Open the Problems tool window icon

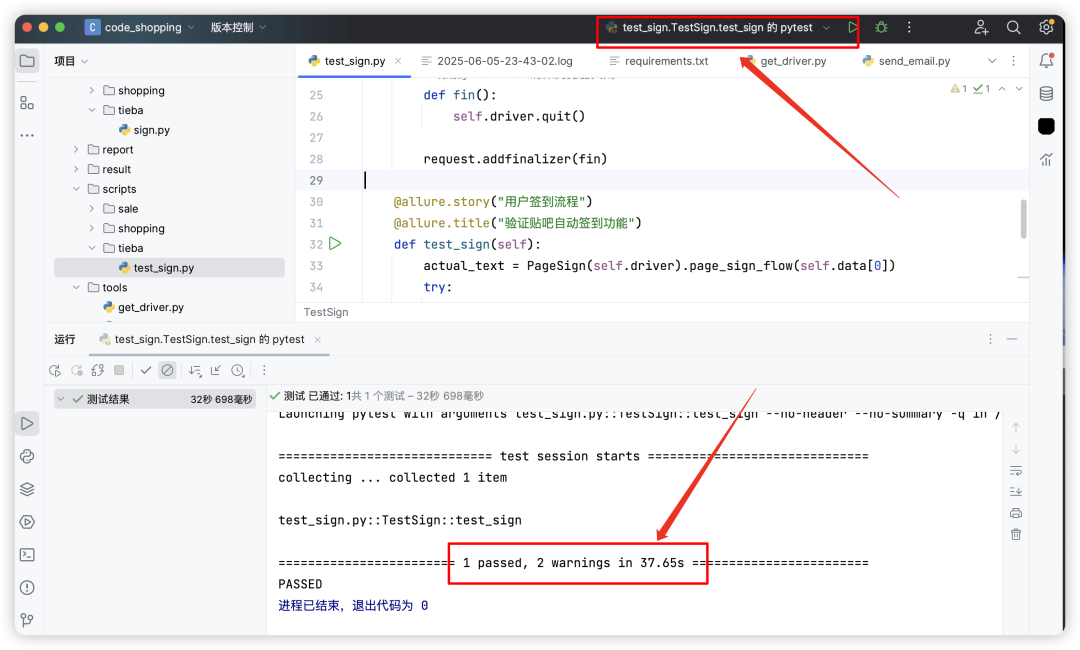[x=27, y=588]
